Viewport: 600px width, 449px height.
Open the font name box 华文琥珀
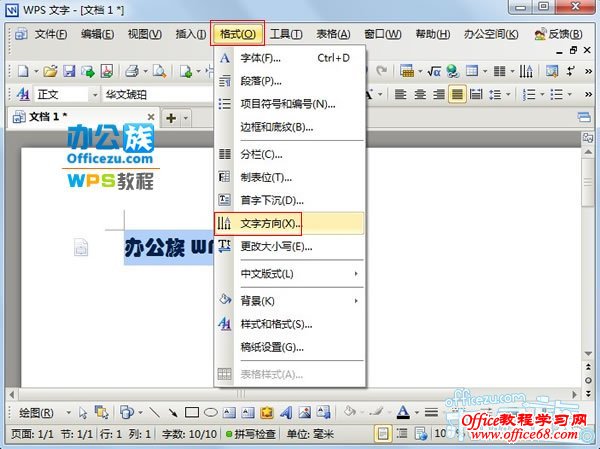point(158,94)
